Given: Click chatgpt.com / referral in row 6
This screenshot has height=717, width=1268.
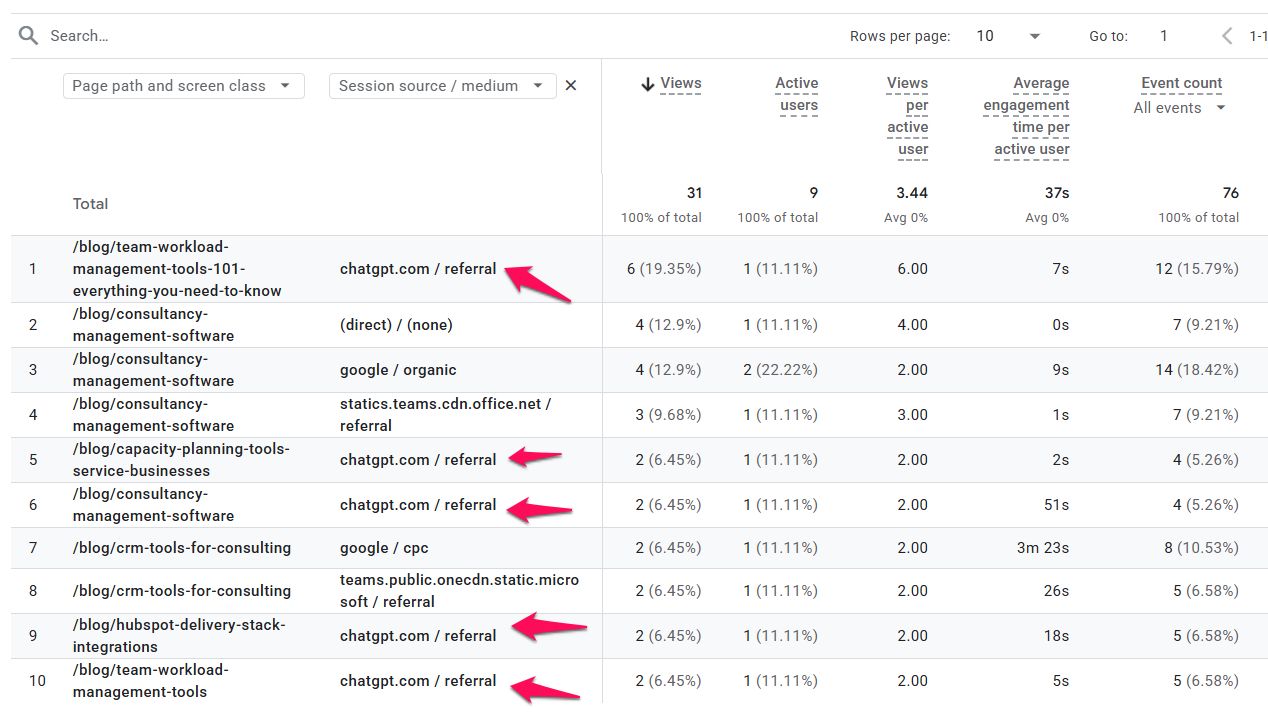Looking at the screenshot, I should [x=418, y=505].
